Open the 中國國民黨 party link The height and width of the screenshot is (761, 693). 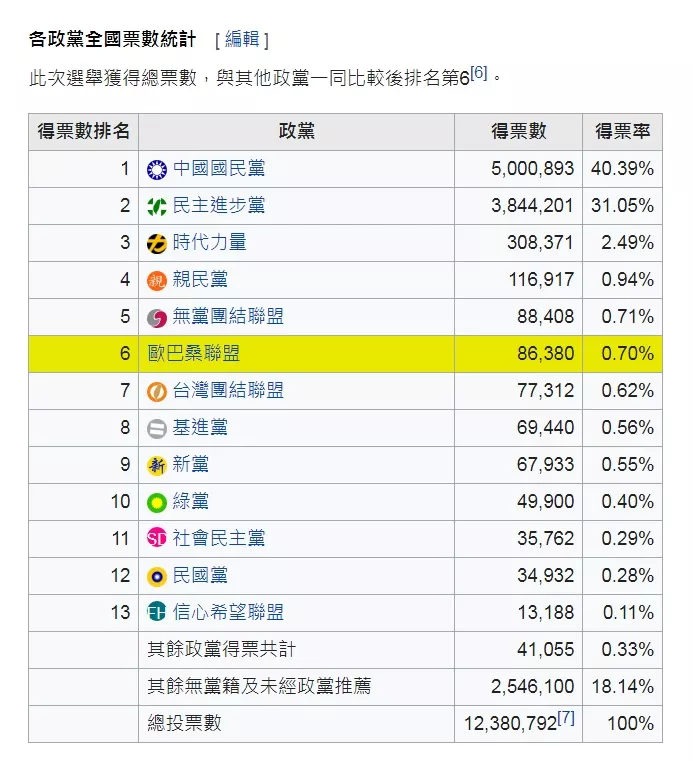(x=219, y=168)
